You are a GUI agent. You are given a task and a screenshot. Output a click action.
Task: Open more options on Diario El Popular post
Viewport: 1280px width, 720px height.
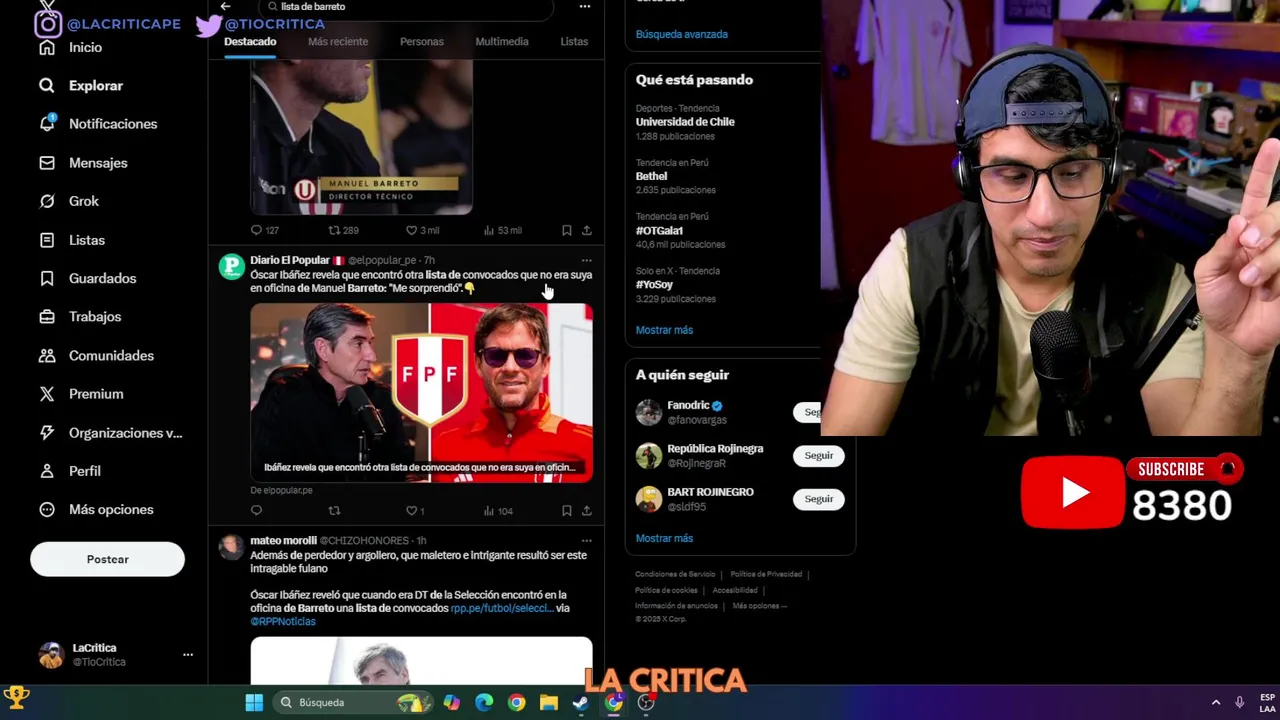586,260
